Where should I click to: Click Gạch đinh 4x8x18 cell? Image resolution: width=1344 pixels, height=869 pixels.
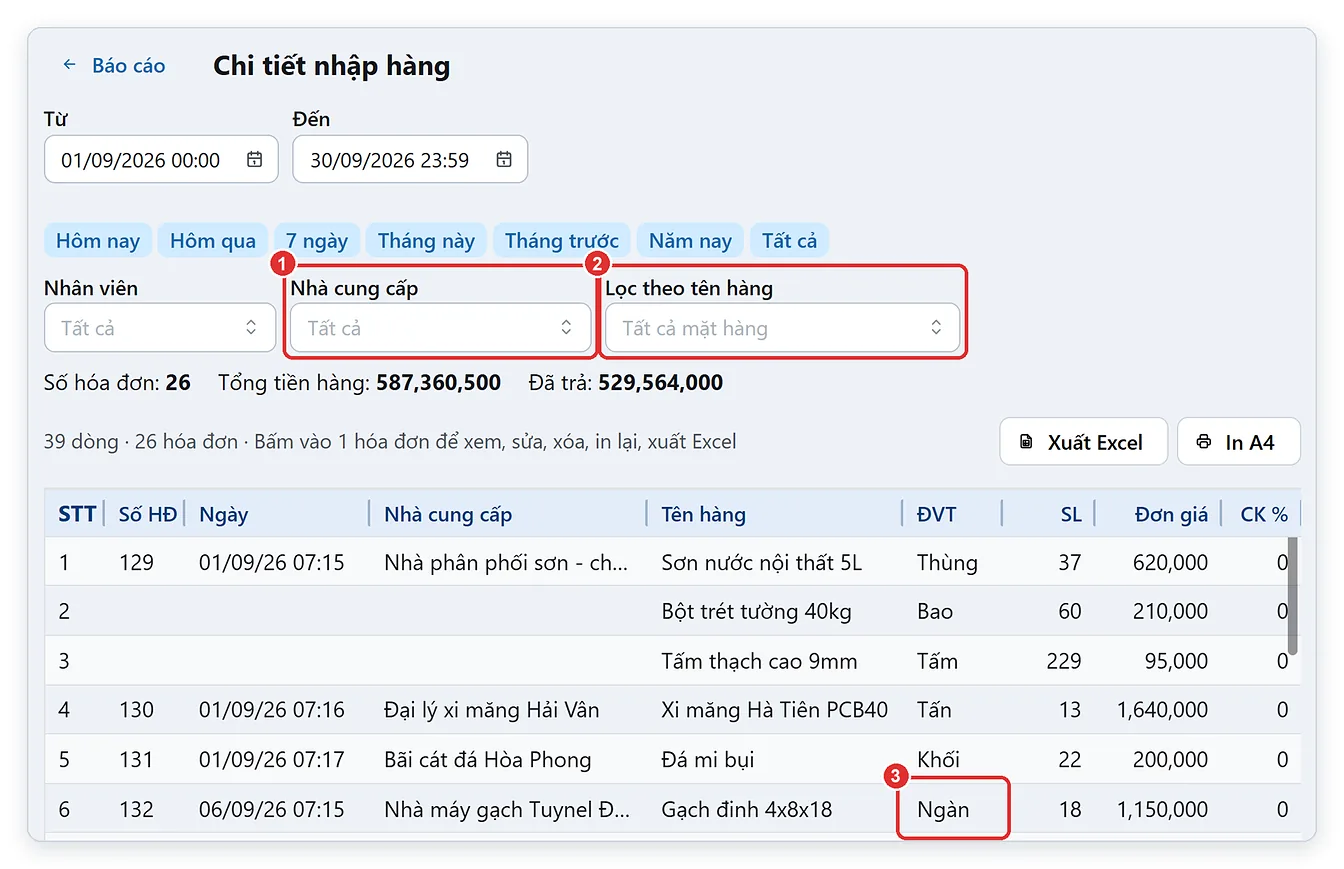(746, 810)
